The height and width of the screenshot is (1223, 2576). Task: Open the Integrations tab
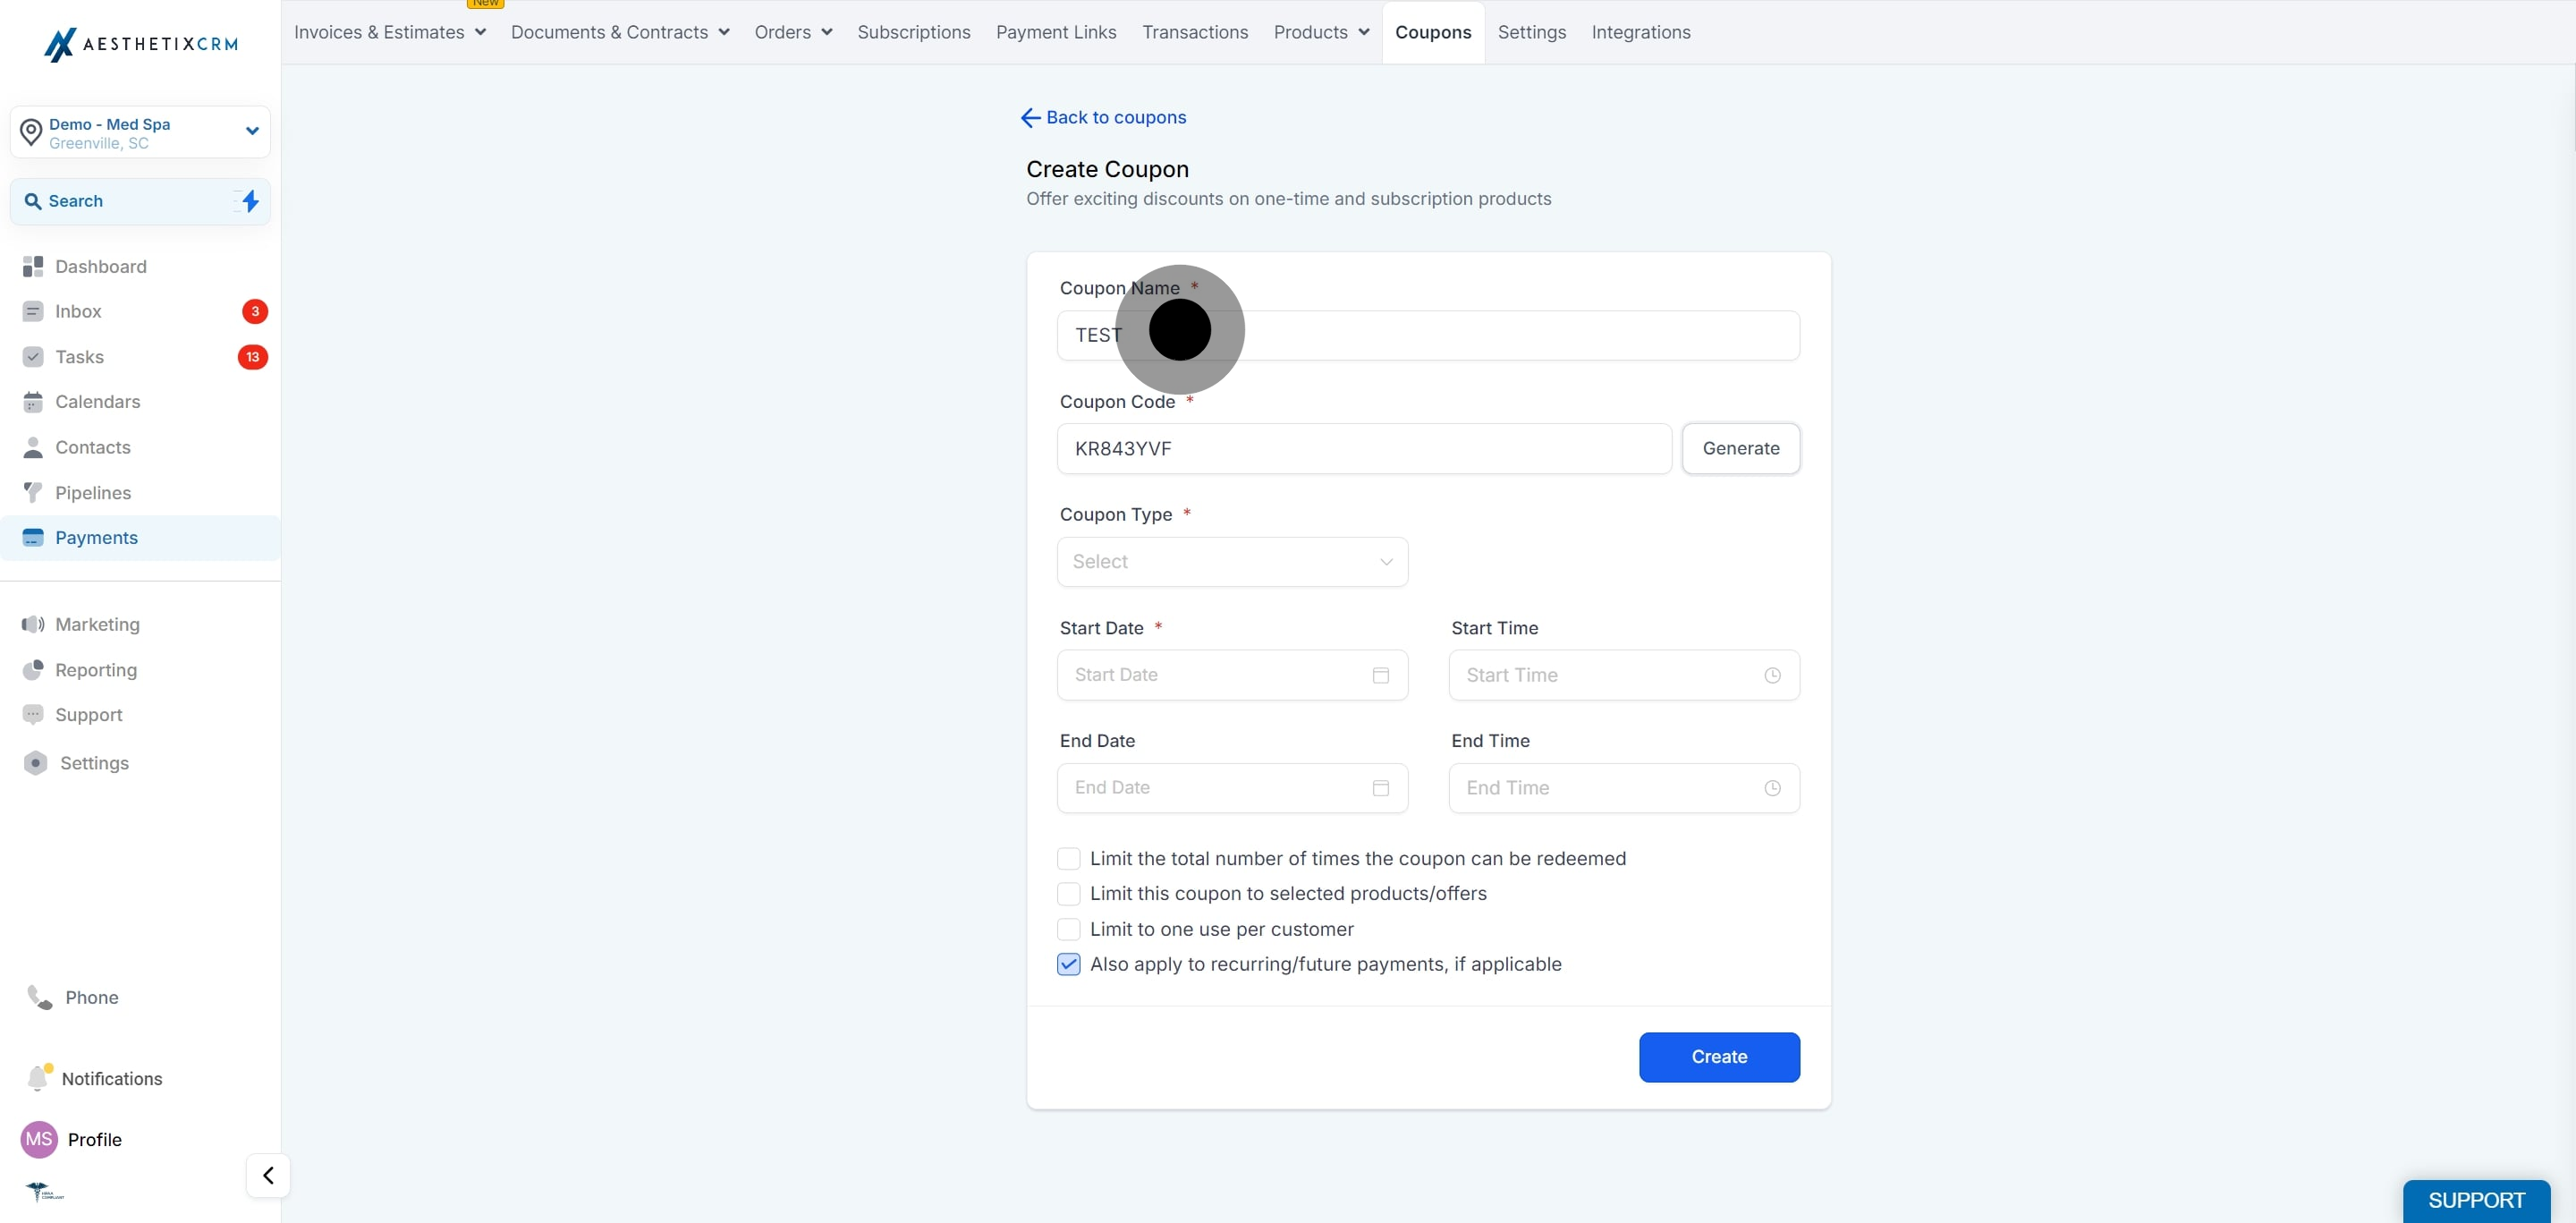click(x=1641, y=32)
